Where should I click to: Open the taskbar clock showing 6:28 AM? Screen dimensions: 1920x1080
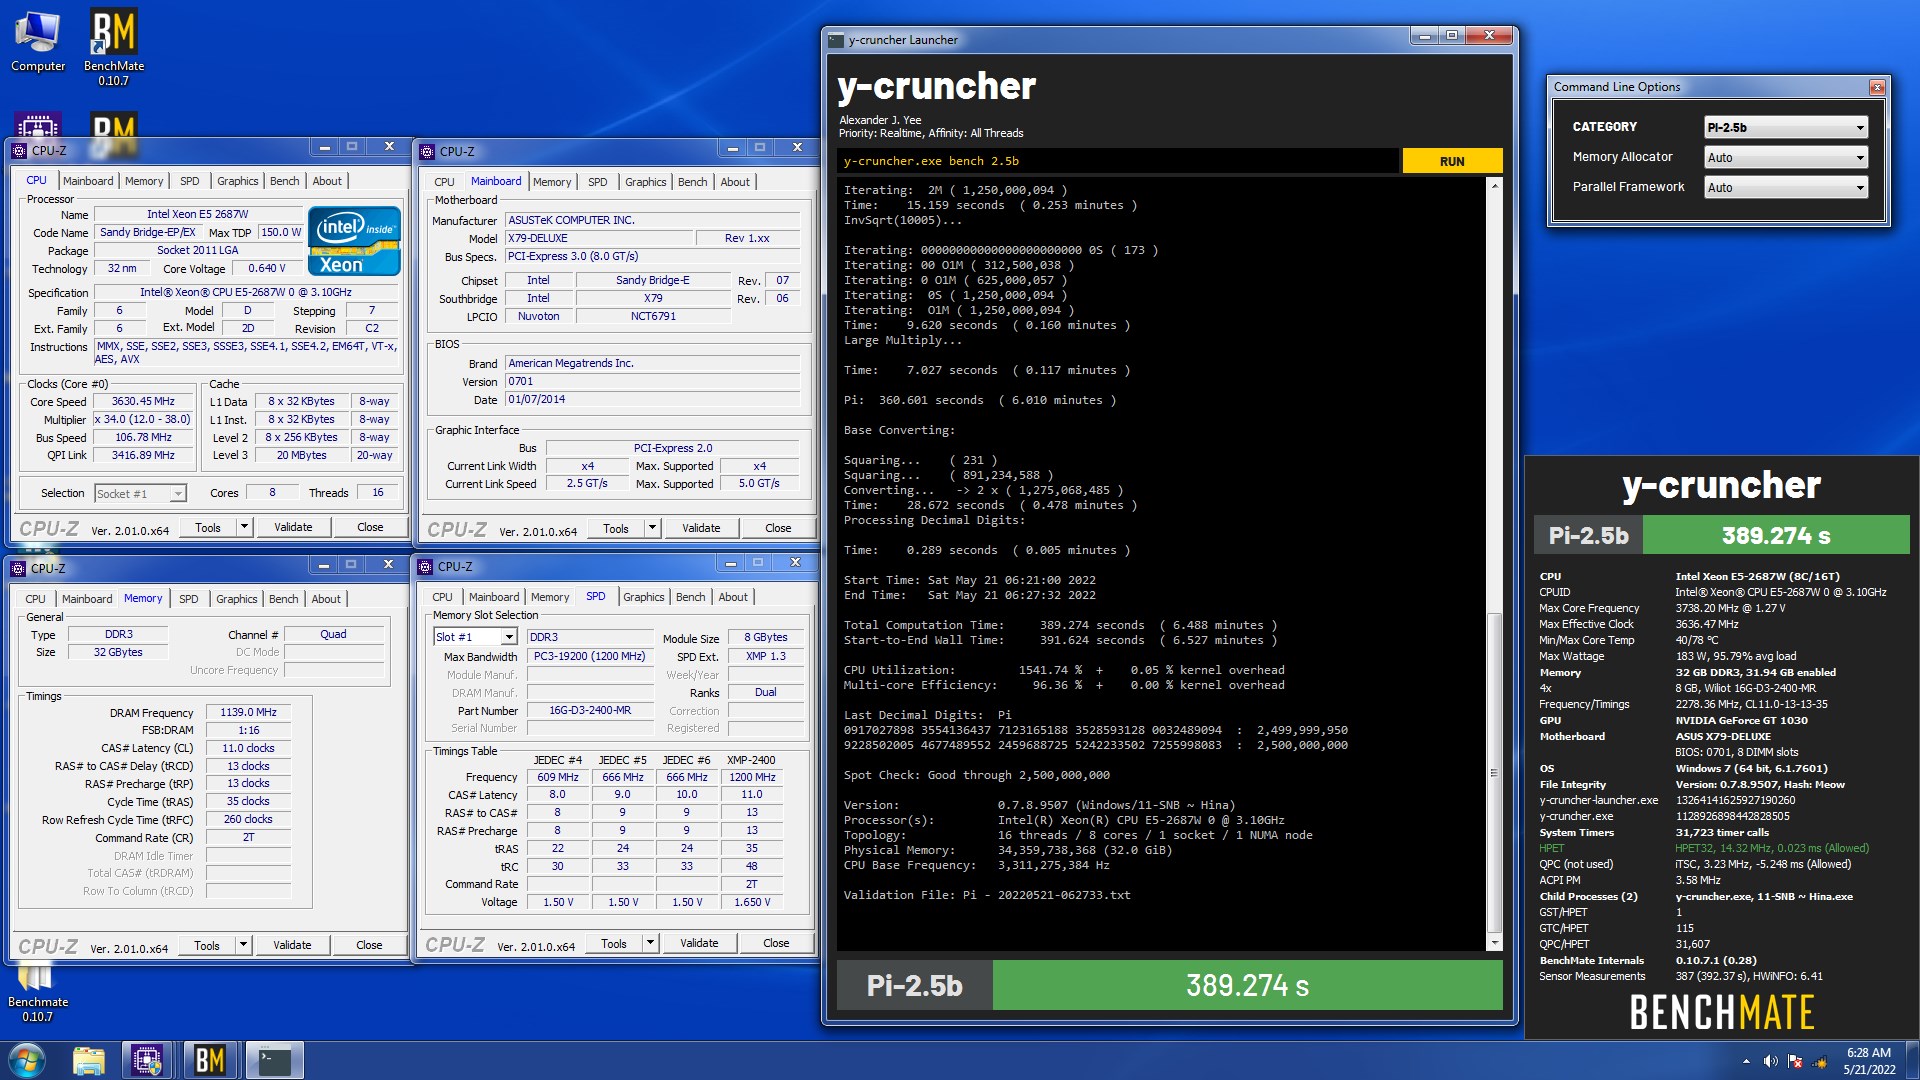point(1869,1061)
